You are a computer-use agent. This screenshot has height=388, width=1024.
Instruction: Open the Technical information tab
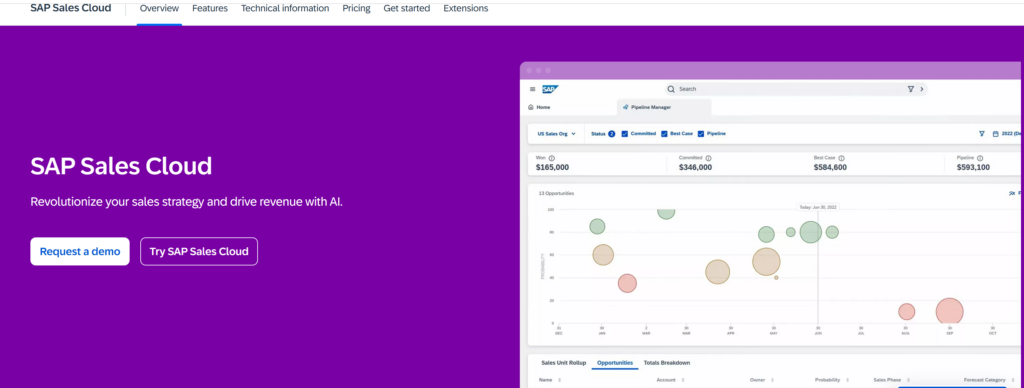tap(285, 8)
